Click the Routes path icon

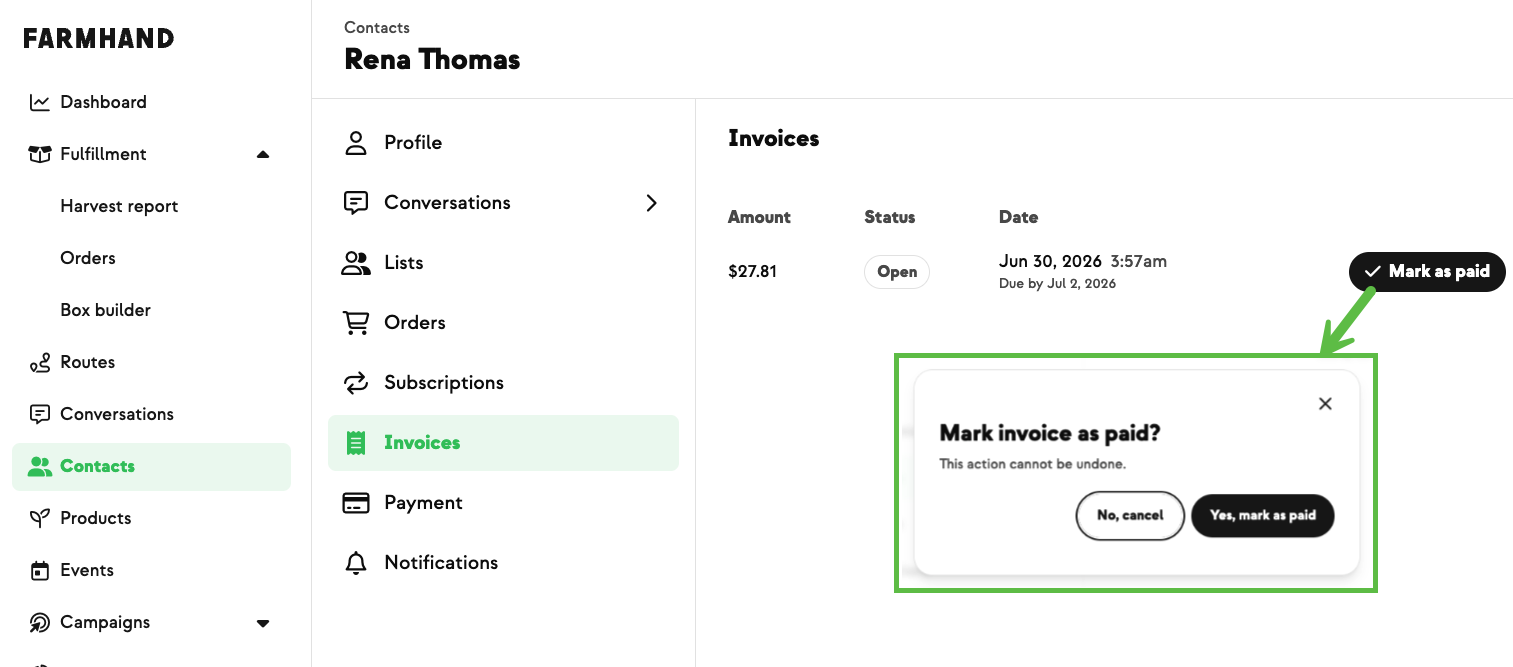[40, 362]
